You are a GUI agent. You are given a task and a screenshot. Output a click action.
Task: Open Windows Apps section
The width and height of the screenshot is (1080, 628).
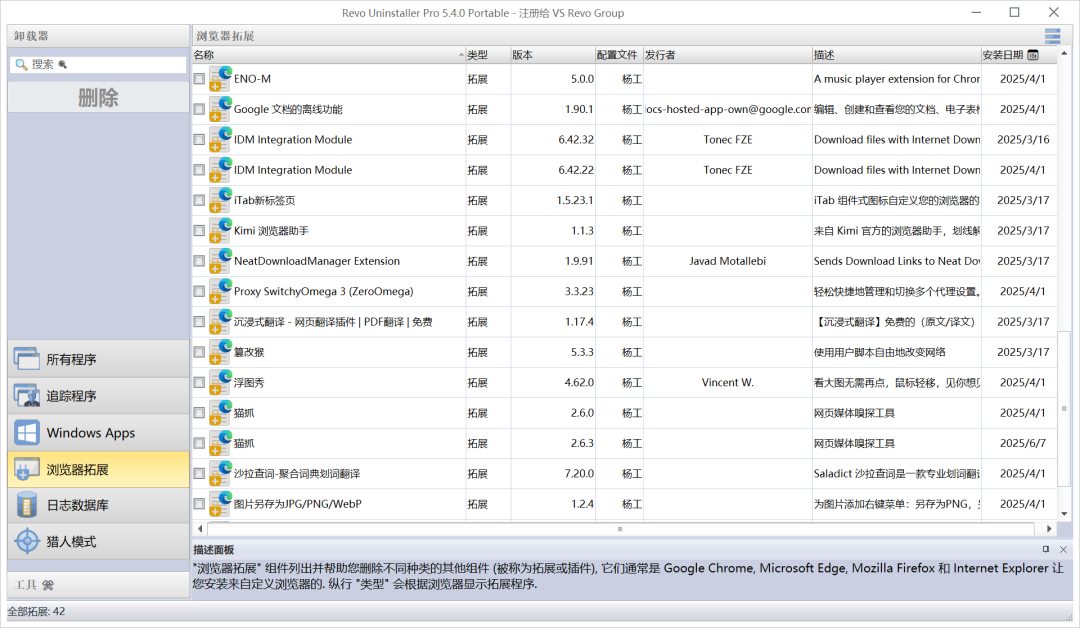pos(98,432)
